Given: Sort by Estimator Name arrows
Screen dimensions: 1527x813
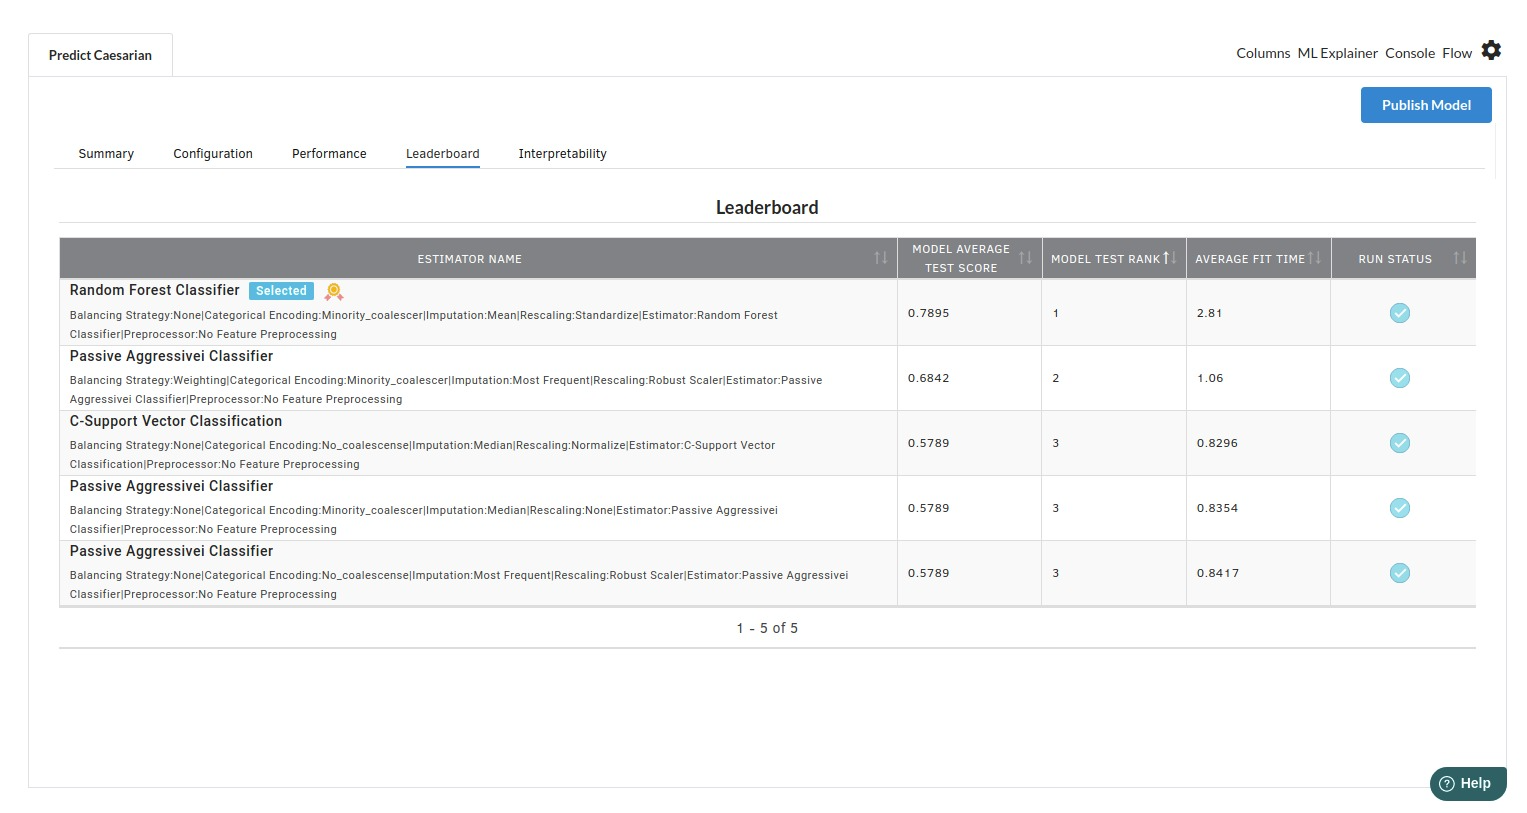Looking at the screenshot, I should tap(881, 258).
